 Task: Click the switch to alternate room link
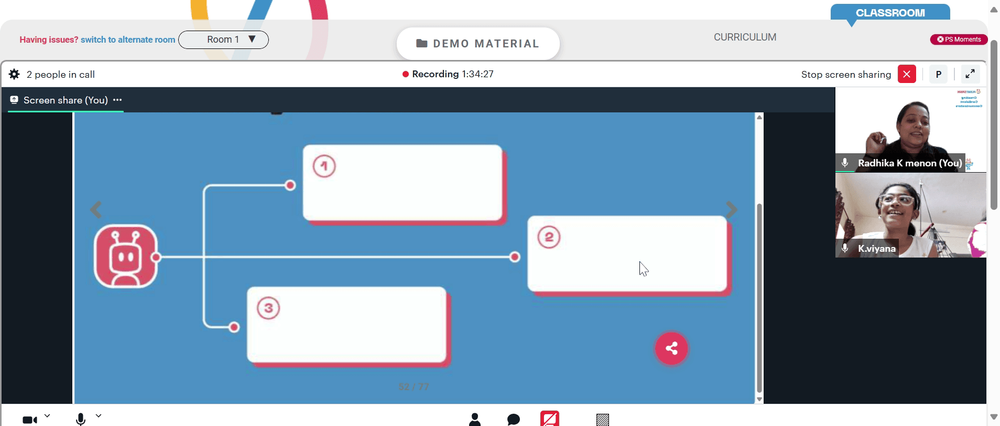pos(128,40)
